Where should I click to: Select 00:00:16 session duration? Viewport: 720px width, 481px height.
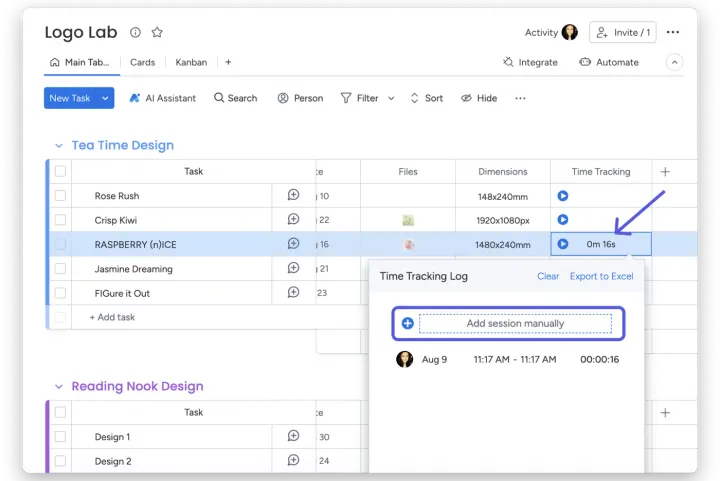click(x=599, y=359)
